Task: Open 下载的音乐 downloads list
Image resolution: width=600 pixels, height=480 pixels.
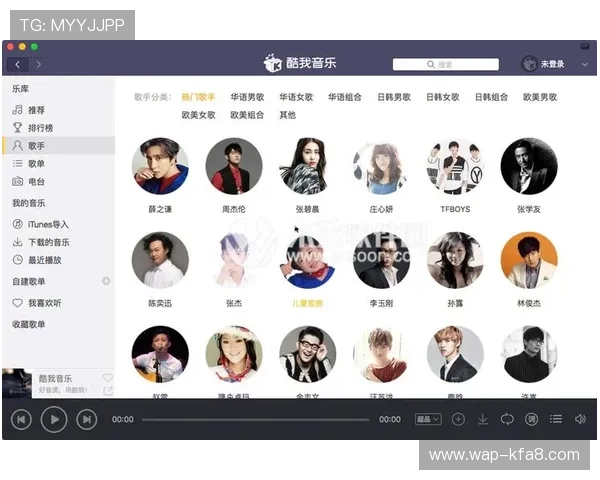Action: tap(59, 242)
